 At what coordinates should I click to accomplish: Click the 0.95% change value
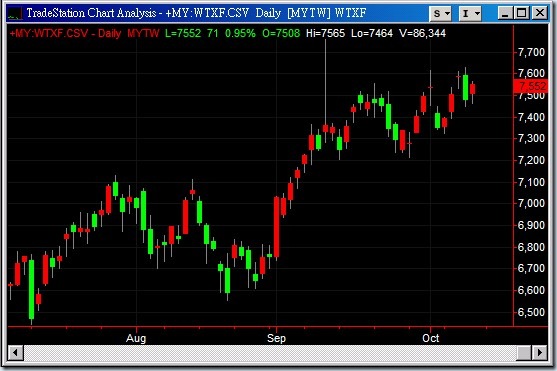point(240,33)
